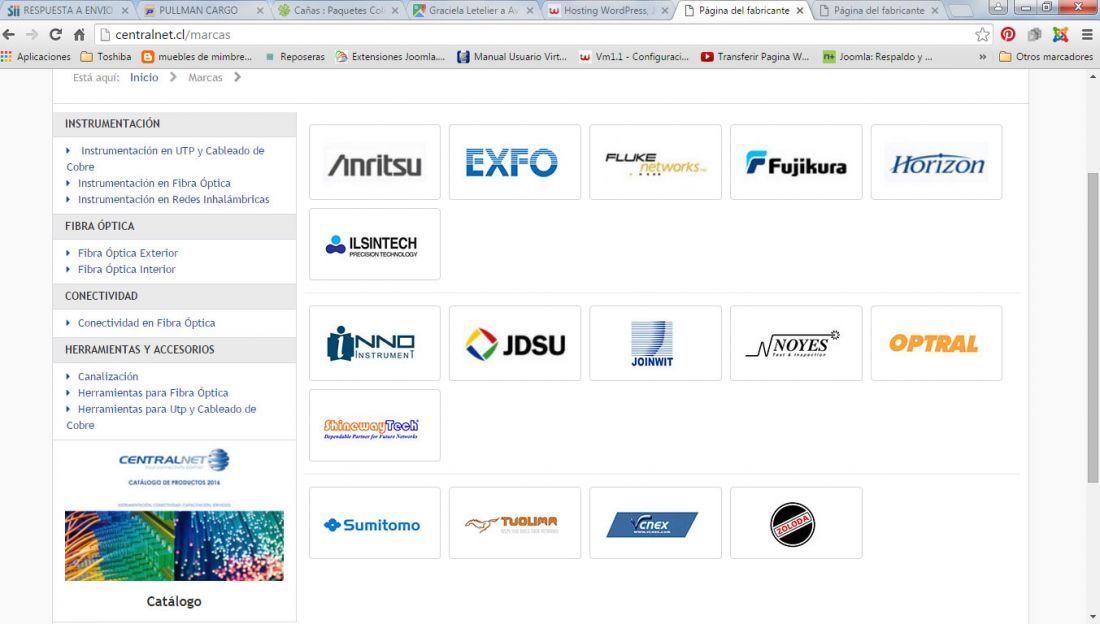Open the Canalización link
The image size is (1100, 624).
(x=108, y=376)
